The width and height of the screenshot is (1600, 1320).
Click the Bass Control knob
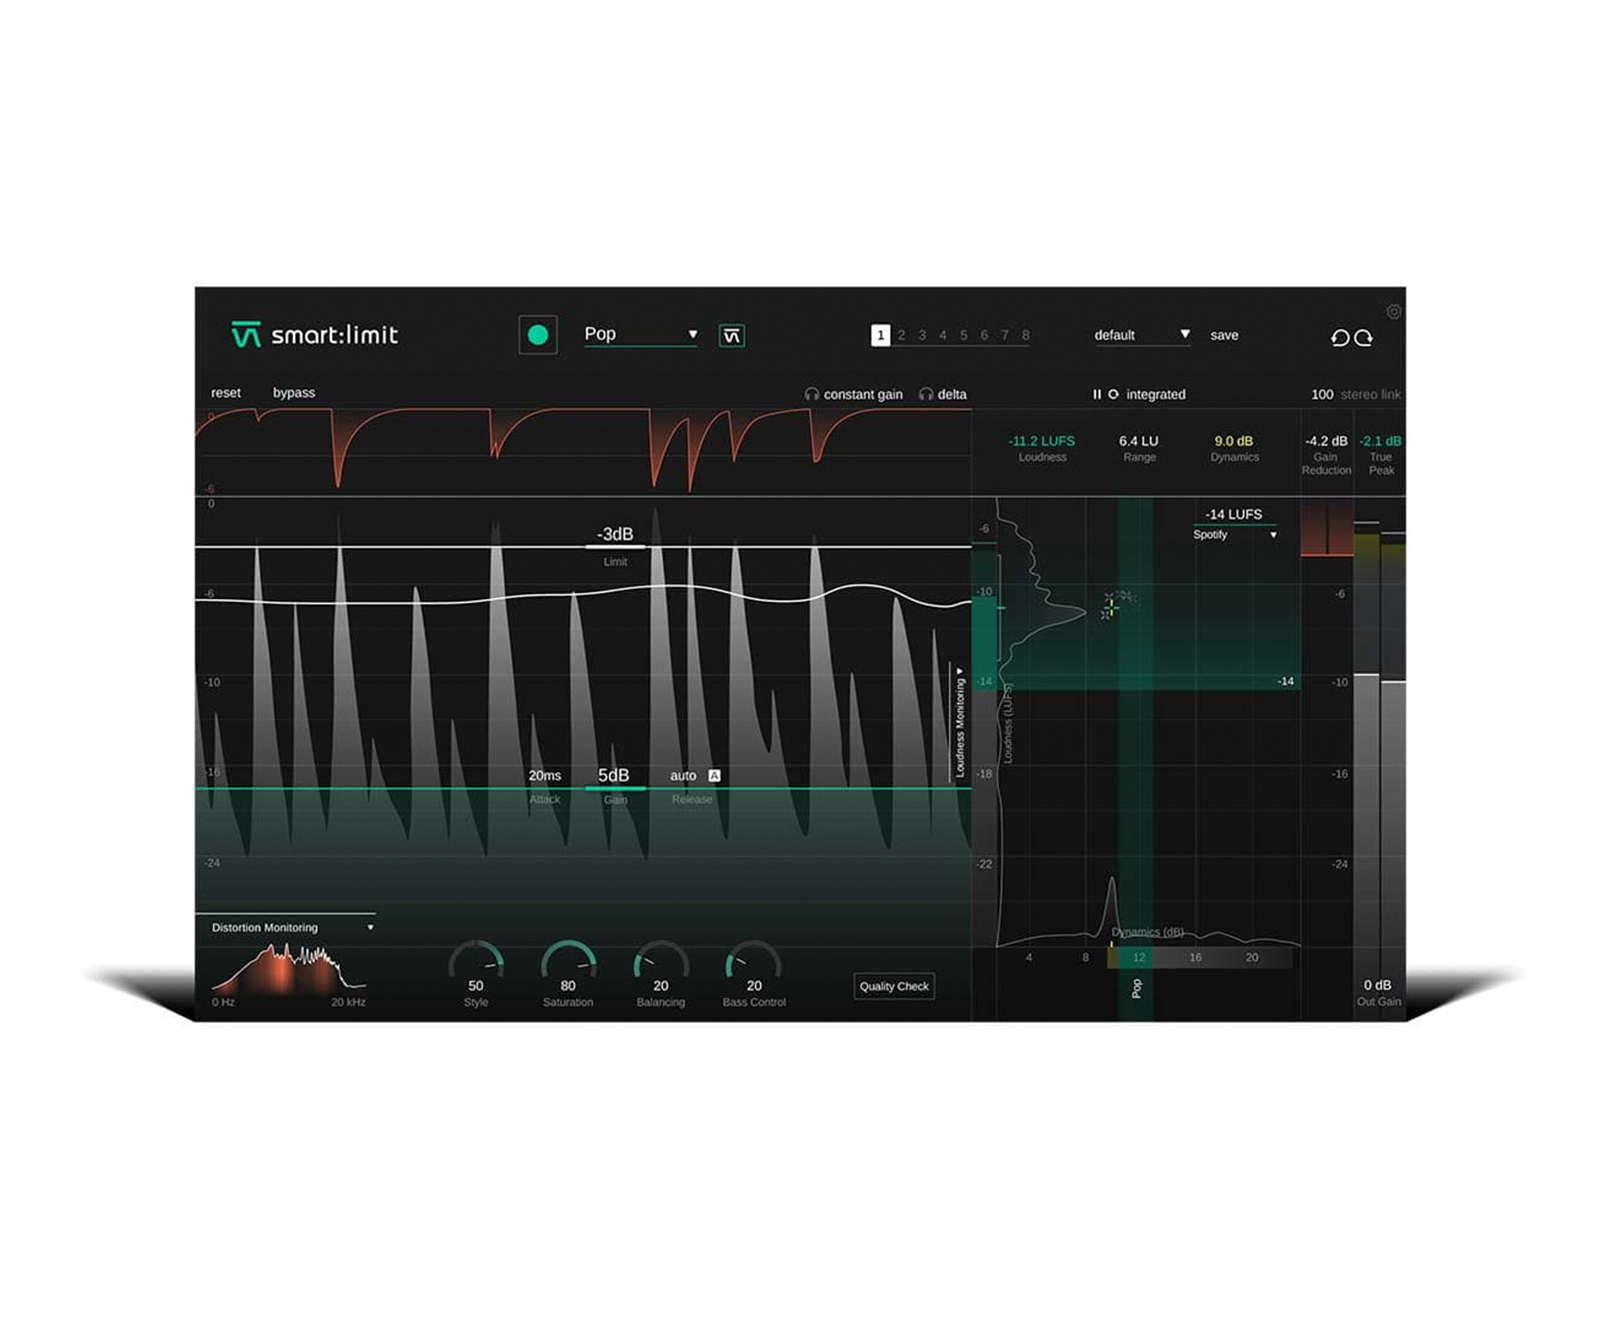coord(753,963)
